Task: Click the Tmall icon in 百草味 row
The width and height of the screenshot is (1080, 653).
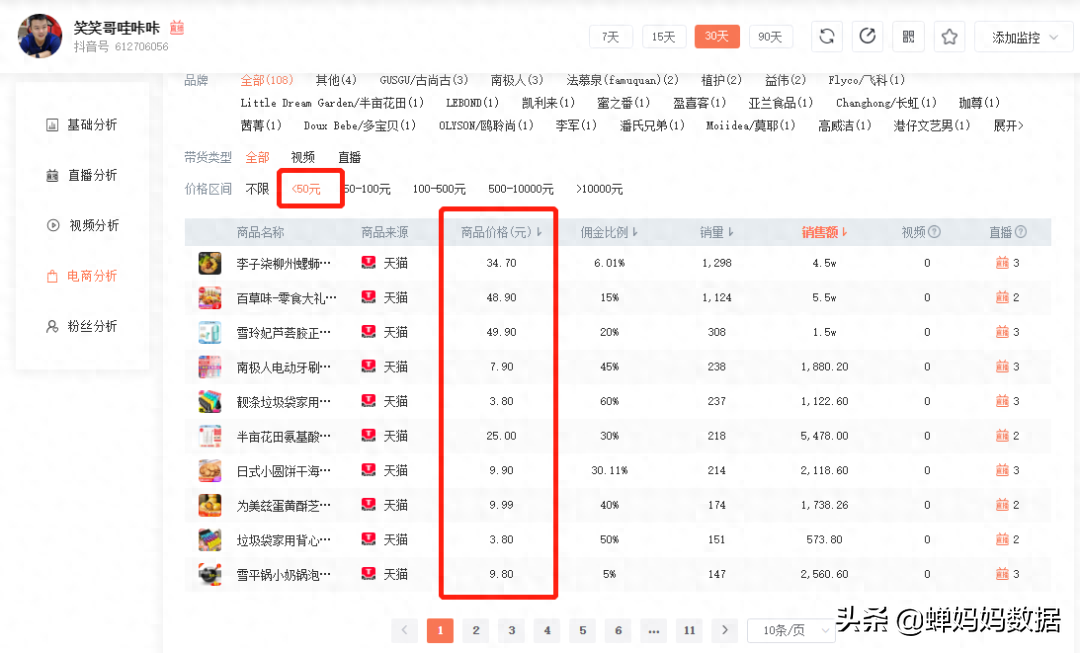Action: (x=369, y=297)
